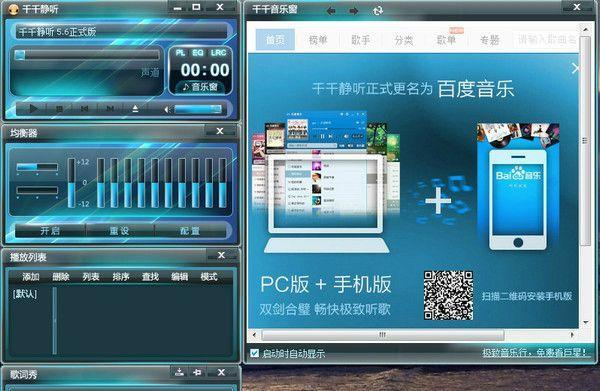This screenshot has height=391, width=600.
Task: Switch to the 歌手 tab
Action: 360,39
